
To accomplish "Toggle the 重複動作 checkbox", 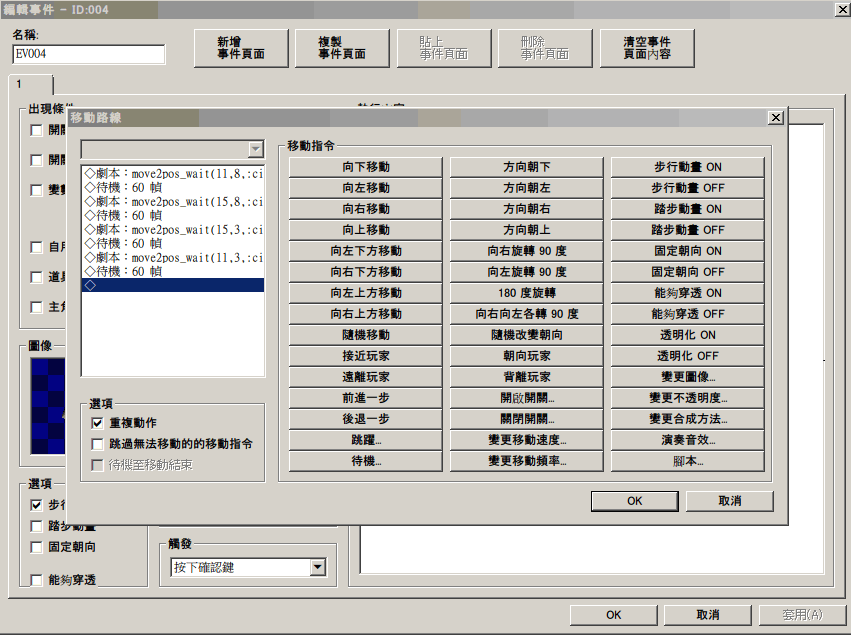I will coord(97,423).
